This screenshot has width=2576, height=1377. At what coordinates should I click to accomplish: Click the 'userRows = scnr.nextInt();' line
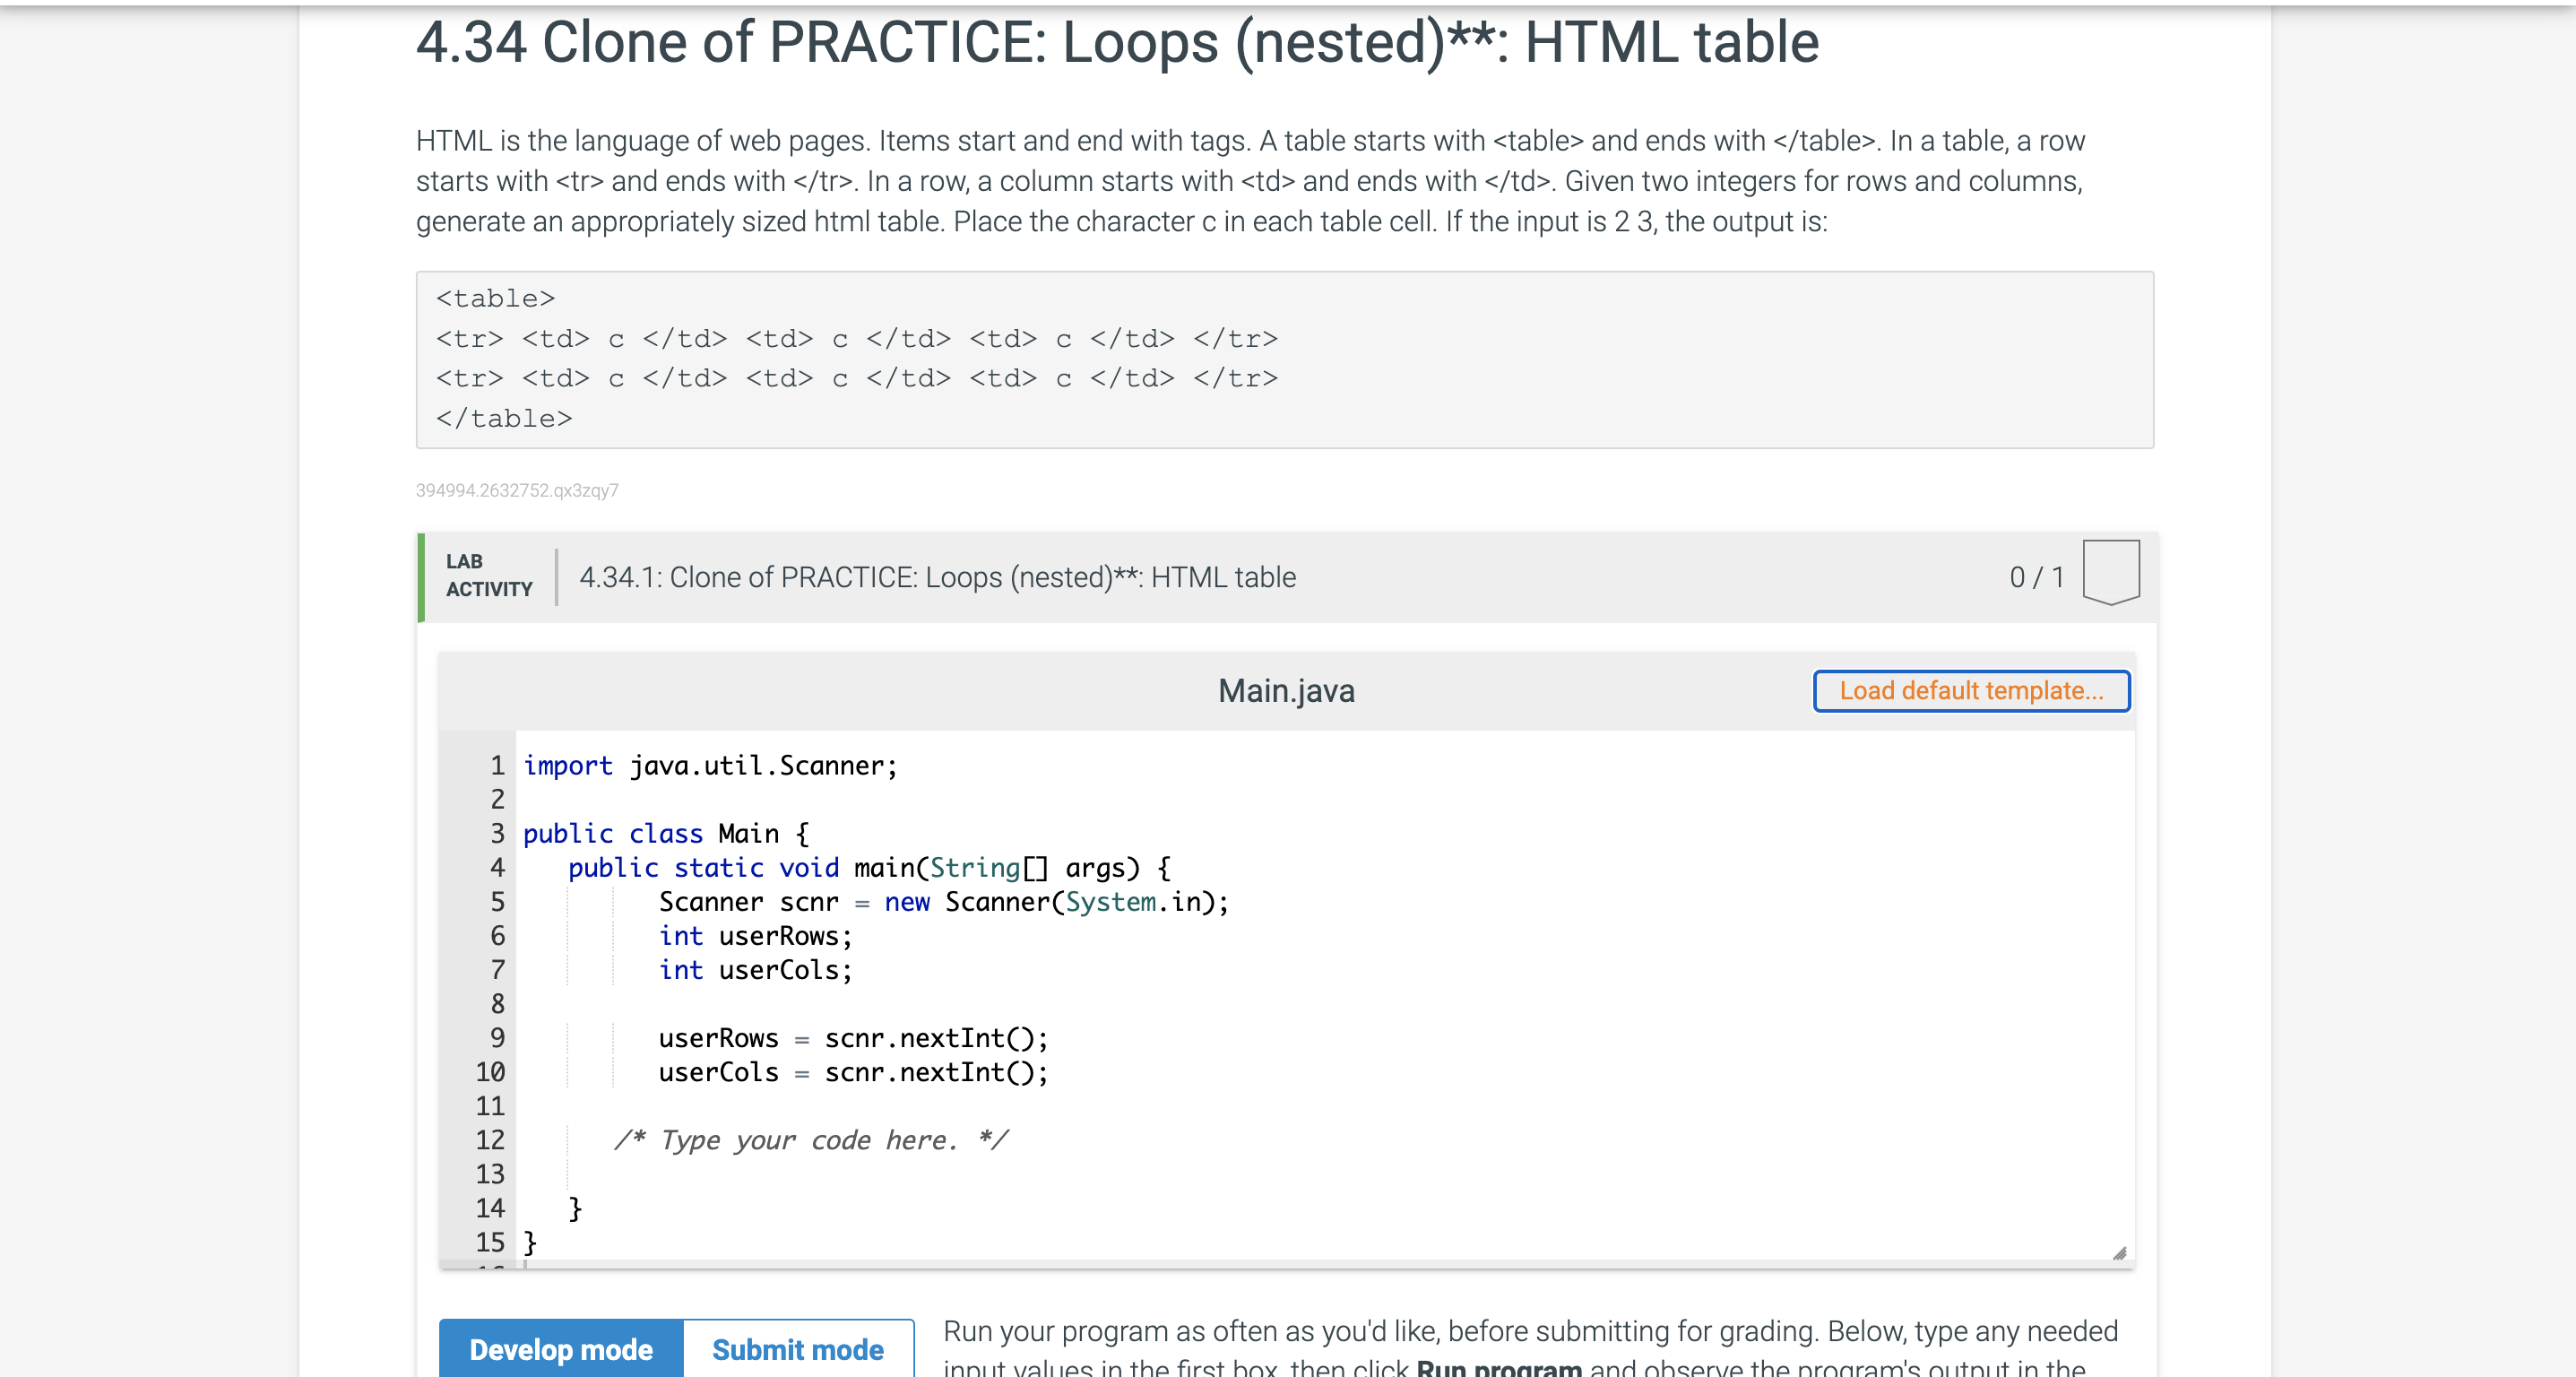coord(853,1038)
